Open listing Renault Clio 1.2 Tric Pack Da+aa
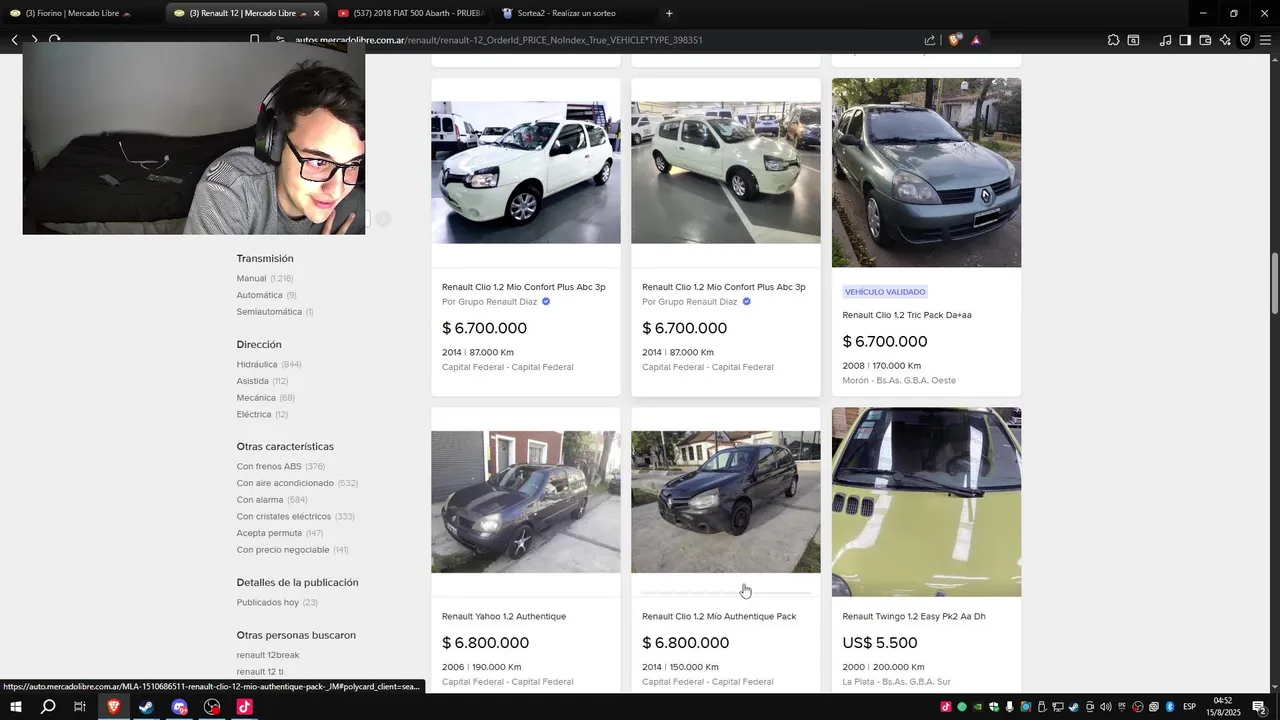This screenshot has width=1280, height=720. (907, 315)
